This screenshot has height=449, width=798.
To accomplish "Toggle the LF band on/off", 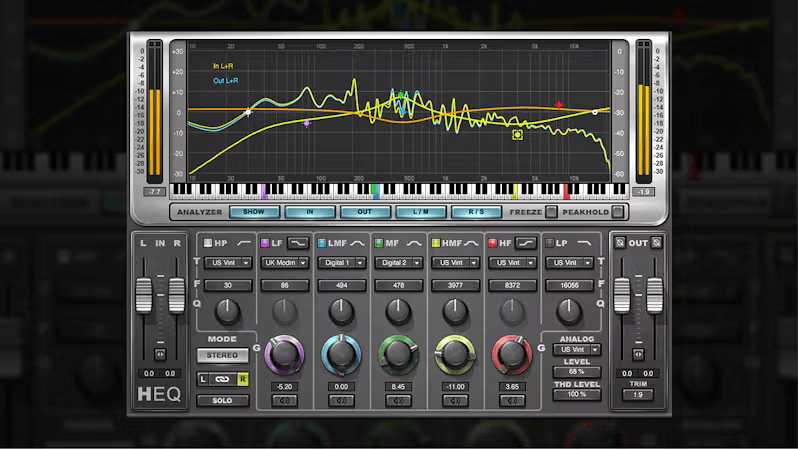I will click(265, 243).
